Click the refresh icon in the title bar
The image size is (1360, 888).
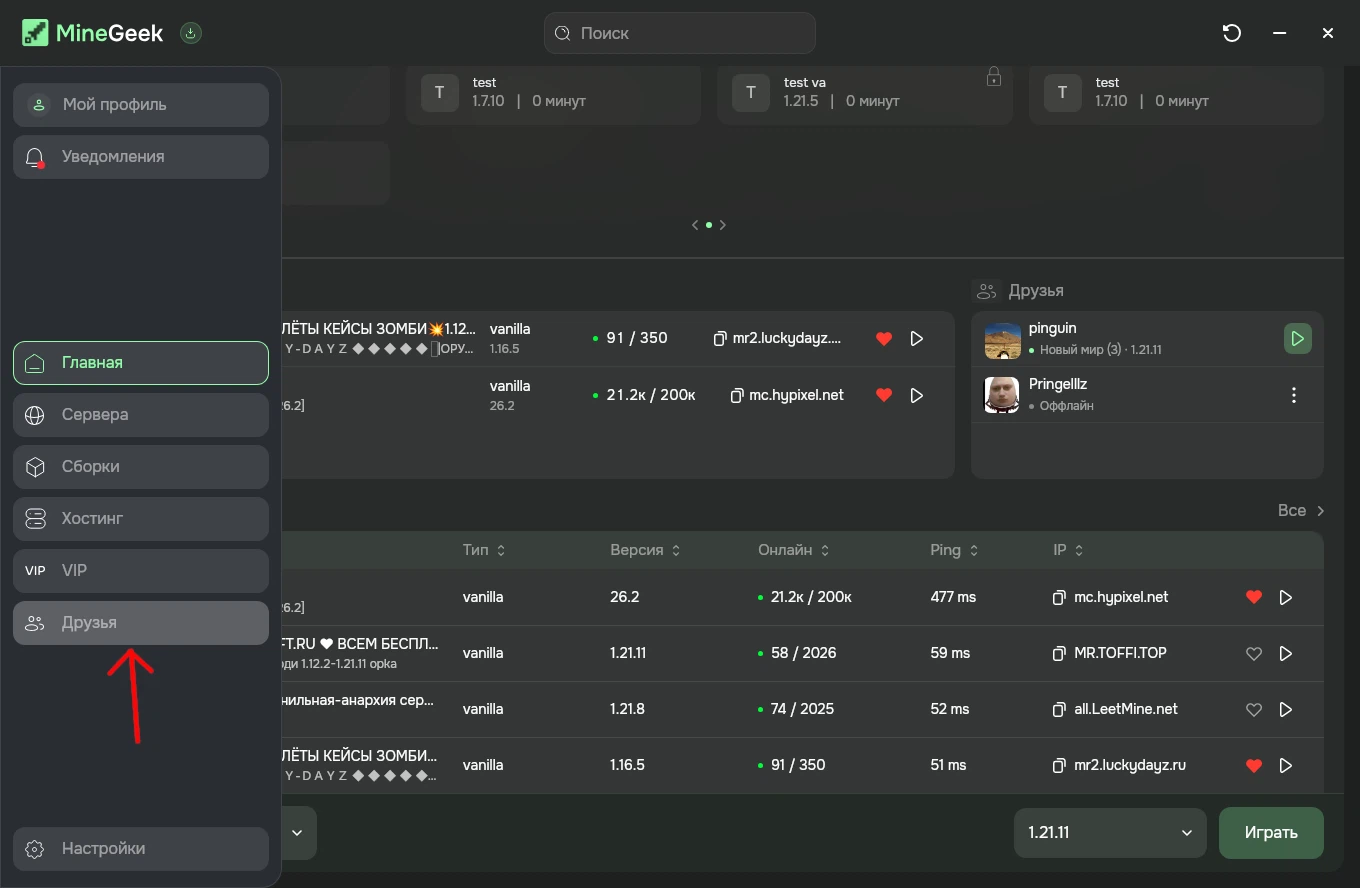(1232, 33)
